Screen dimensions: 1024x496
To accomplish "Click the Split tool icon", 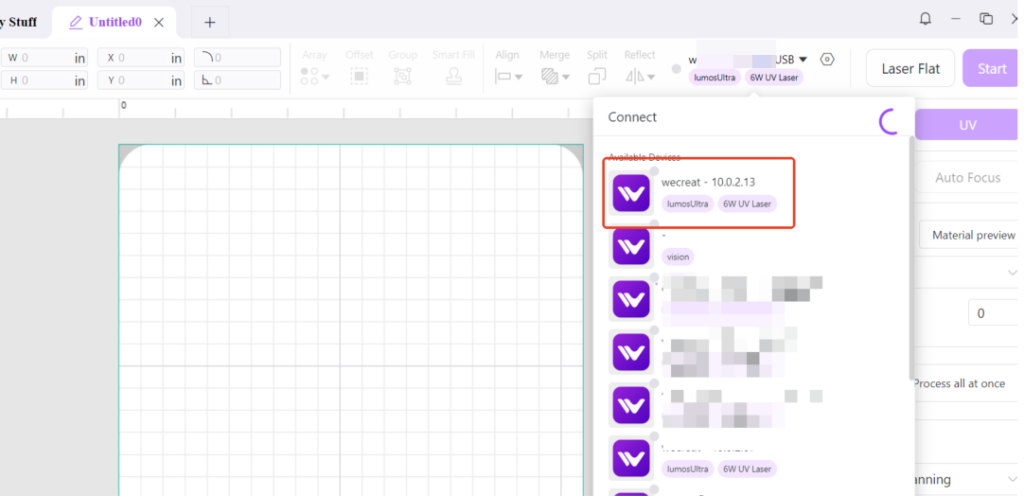I will pyautogui.click(x=597, y=76).
